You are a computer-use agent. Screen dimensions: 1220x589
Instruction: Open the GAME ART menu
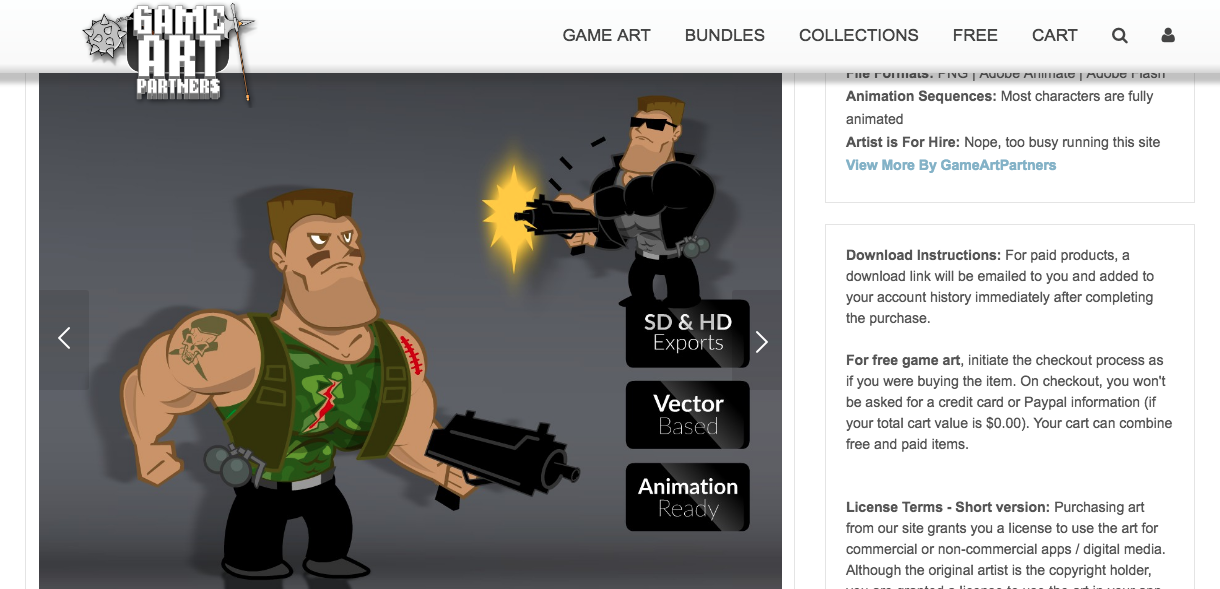606,35
